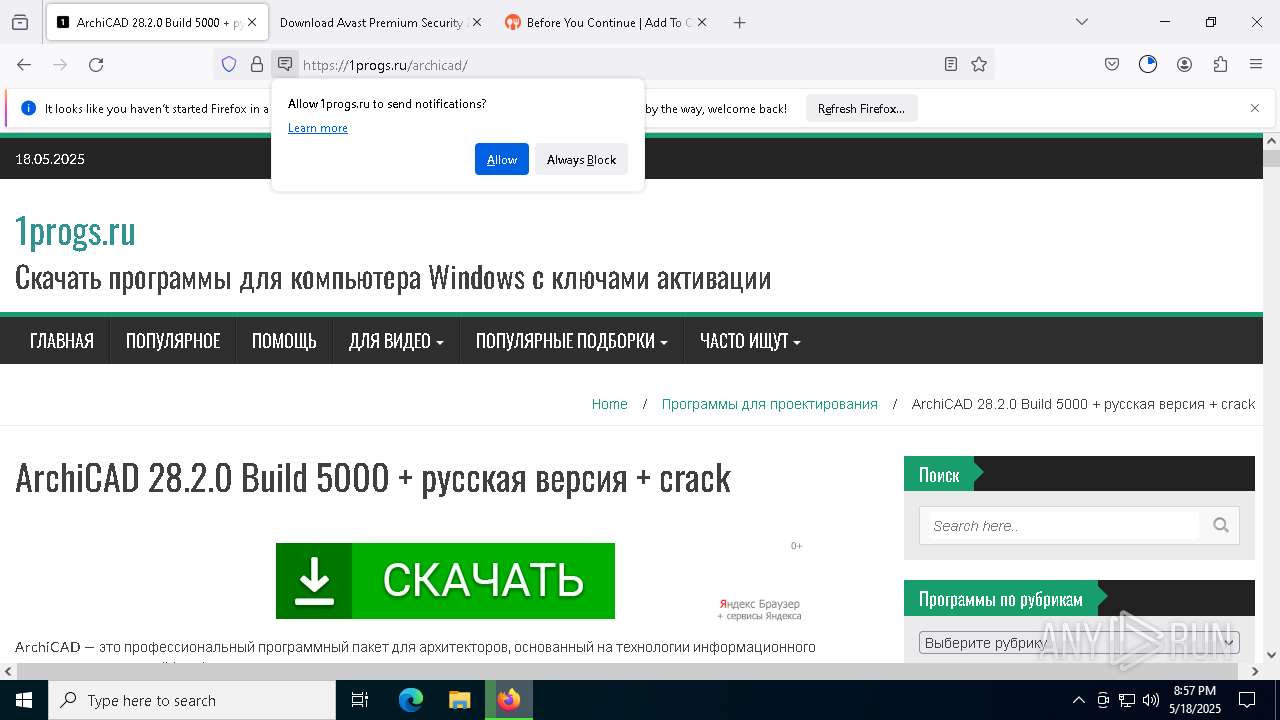Launch Microsoft Edge from taskbar
The height and width of the screenshot is (720, 1280).
[x=411, y=700]
